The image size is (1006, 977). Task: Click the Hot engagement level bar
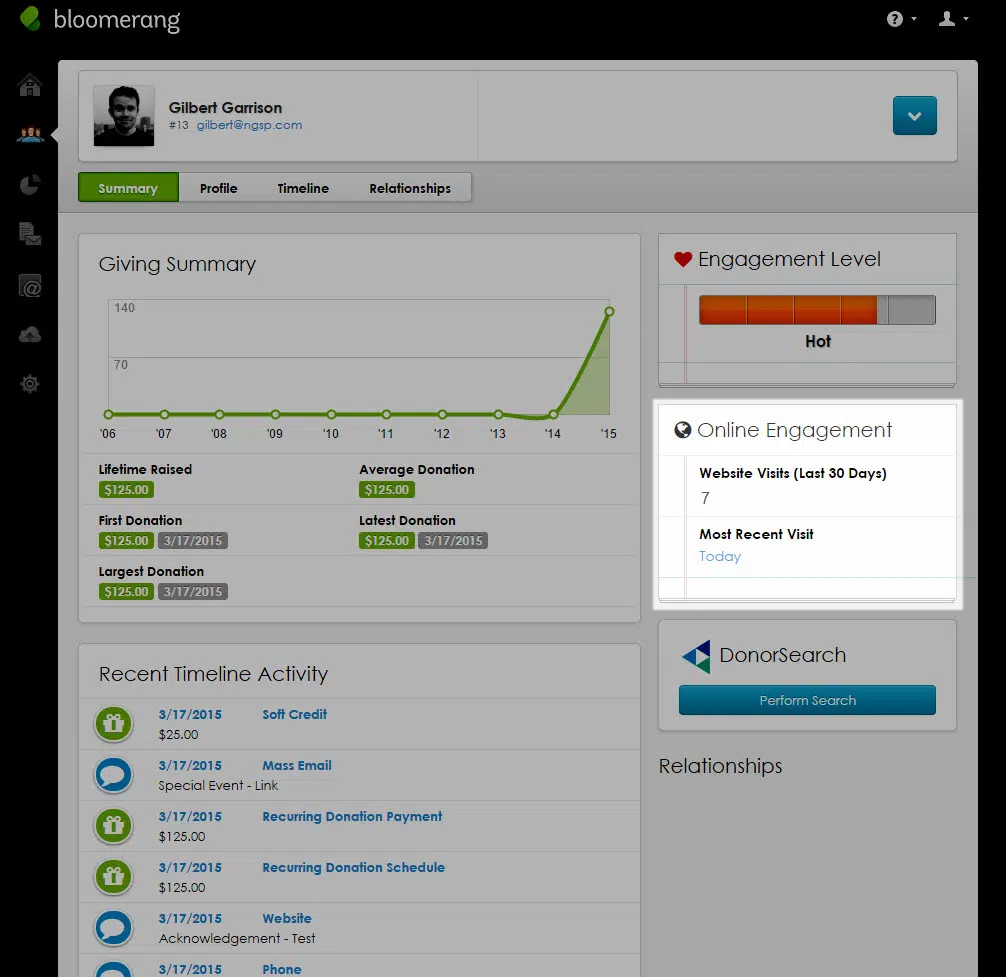point(816,310)
